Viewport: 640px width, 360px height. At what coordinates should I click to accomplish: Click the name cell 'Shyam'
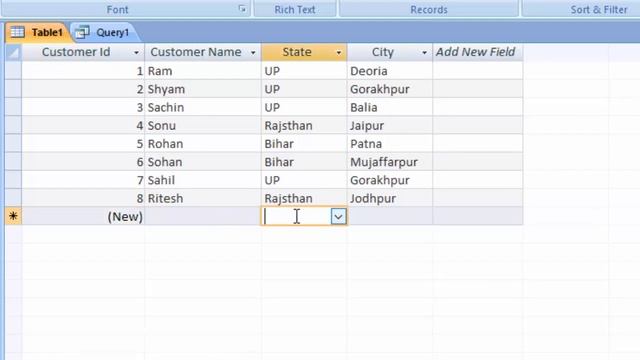click(x=203, y=89)
